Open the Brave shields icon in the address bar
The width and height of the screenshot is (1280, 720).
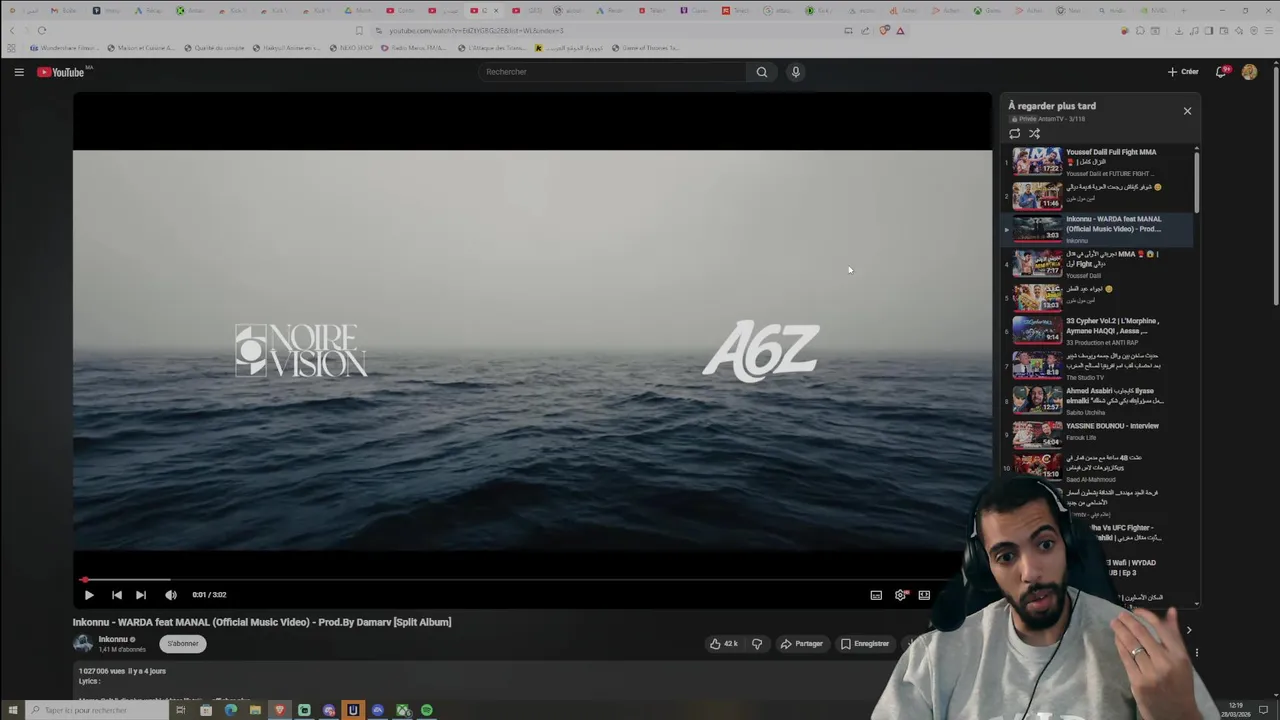(x=884, y=31)
